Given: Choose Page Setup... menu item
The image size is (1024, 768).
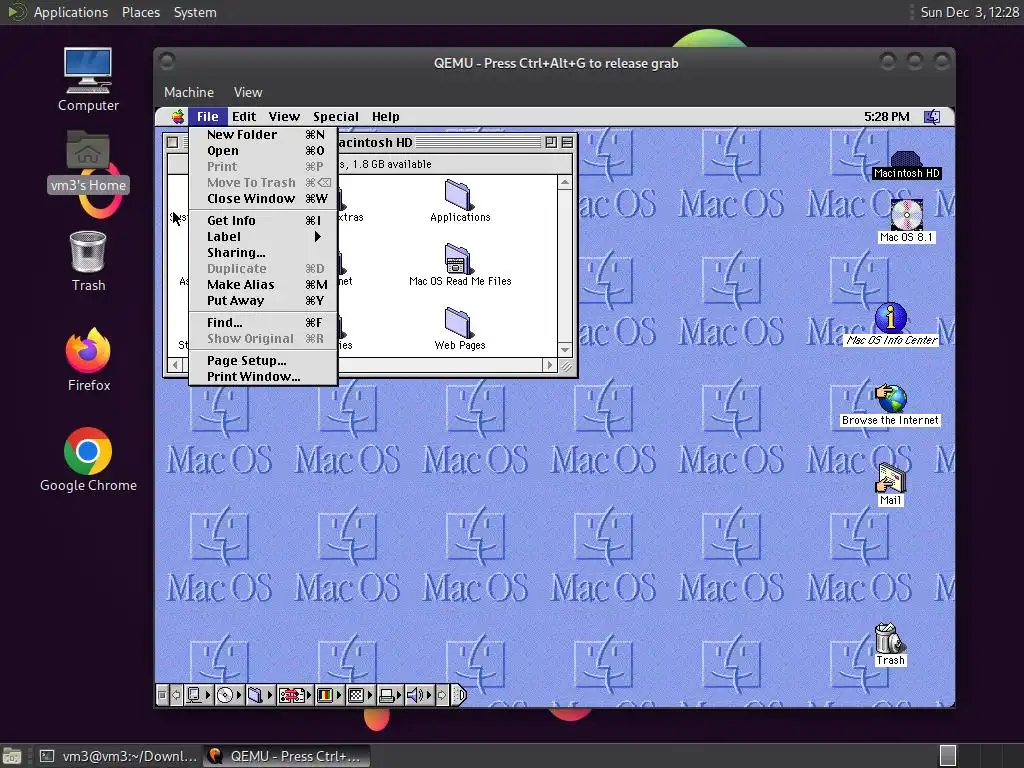Looking at the screenshot, I should pyautogui.click(x=263, y=360).
